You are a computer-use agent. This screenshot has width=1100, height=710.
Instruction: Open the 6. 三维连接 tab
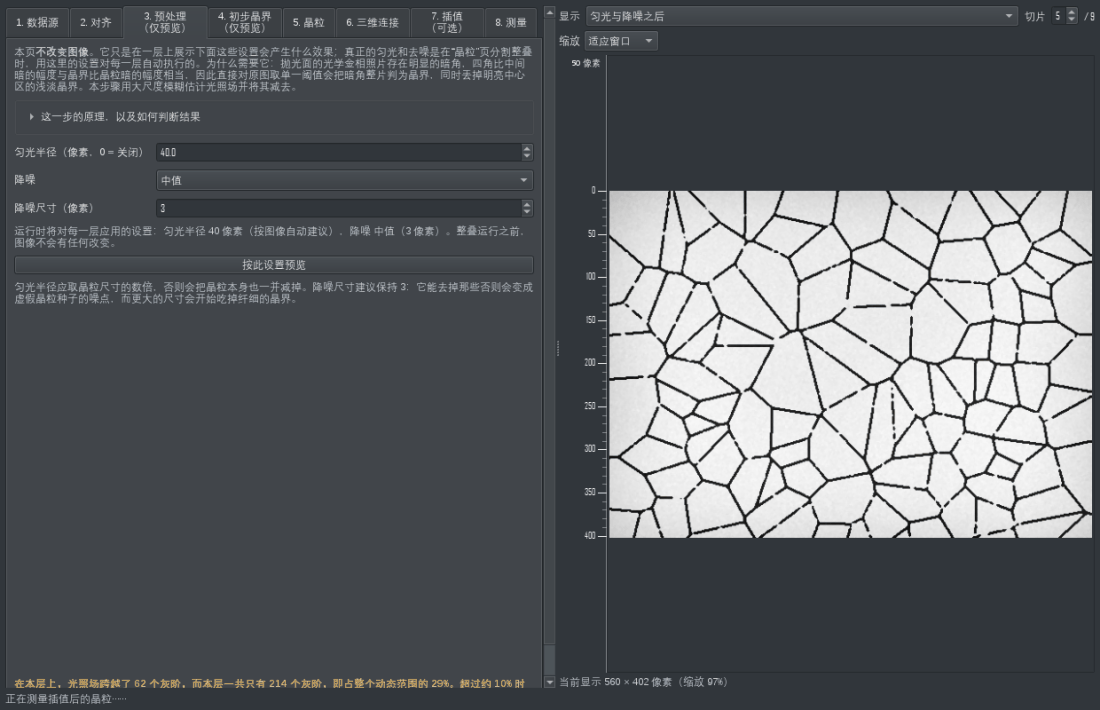[373, 22]
